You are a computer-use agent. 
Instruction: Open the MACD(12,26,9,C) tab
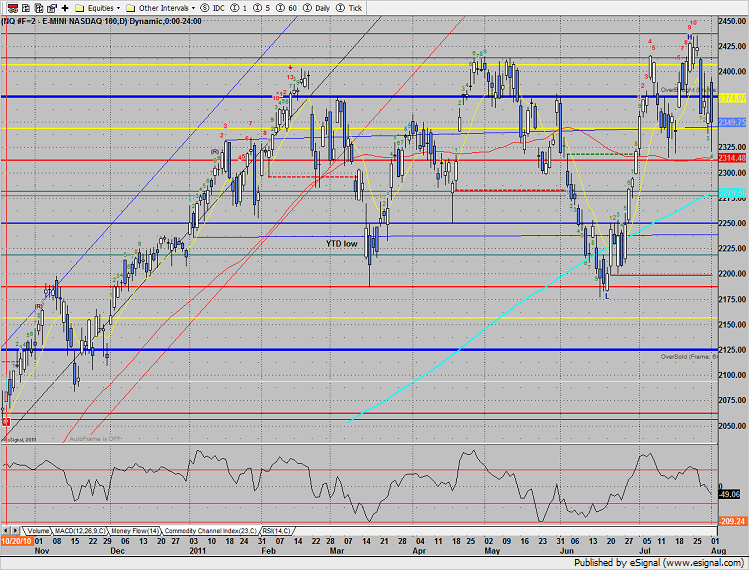[x=80, y=531]
